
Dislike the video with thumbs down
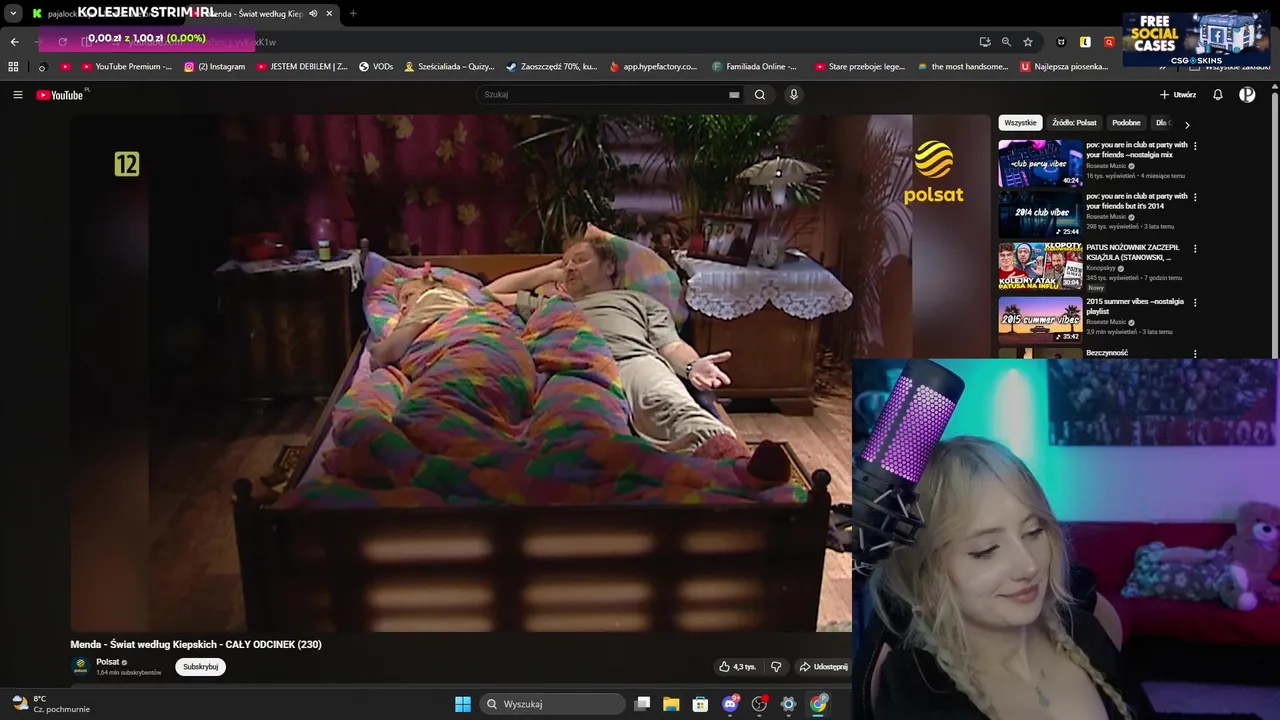coord(775,667)
